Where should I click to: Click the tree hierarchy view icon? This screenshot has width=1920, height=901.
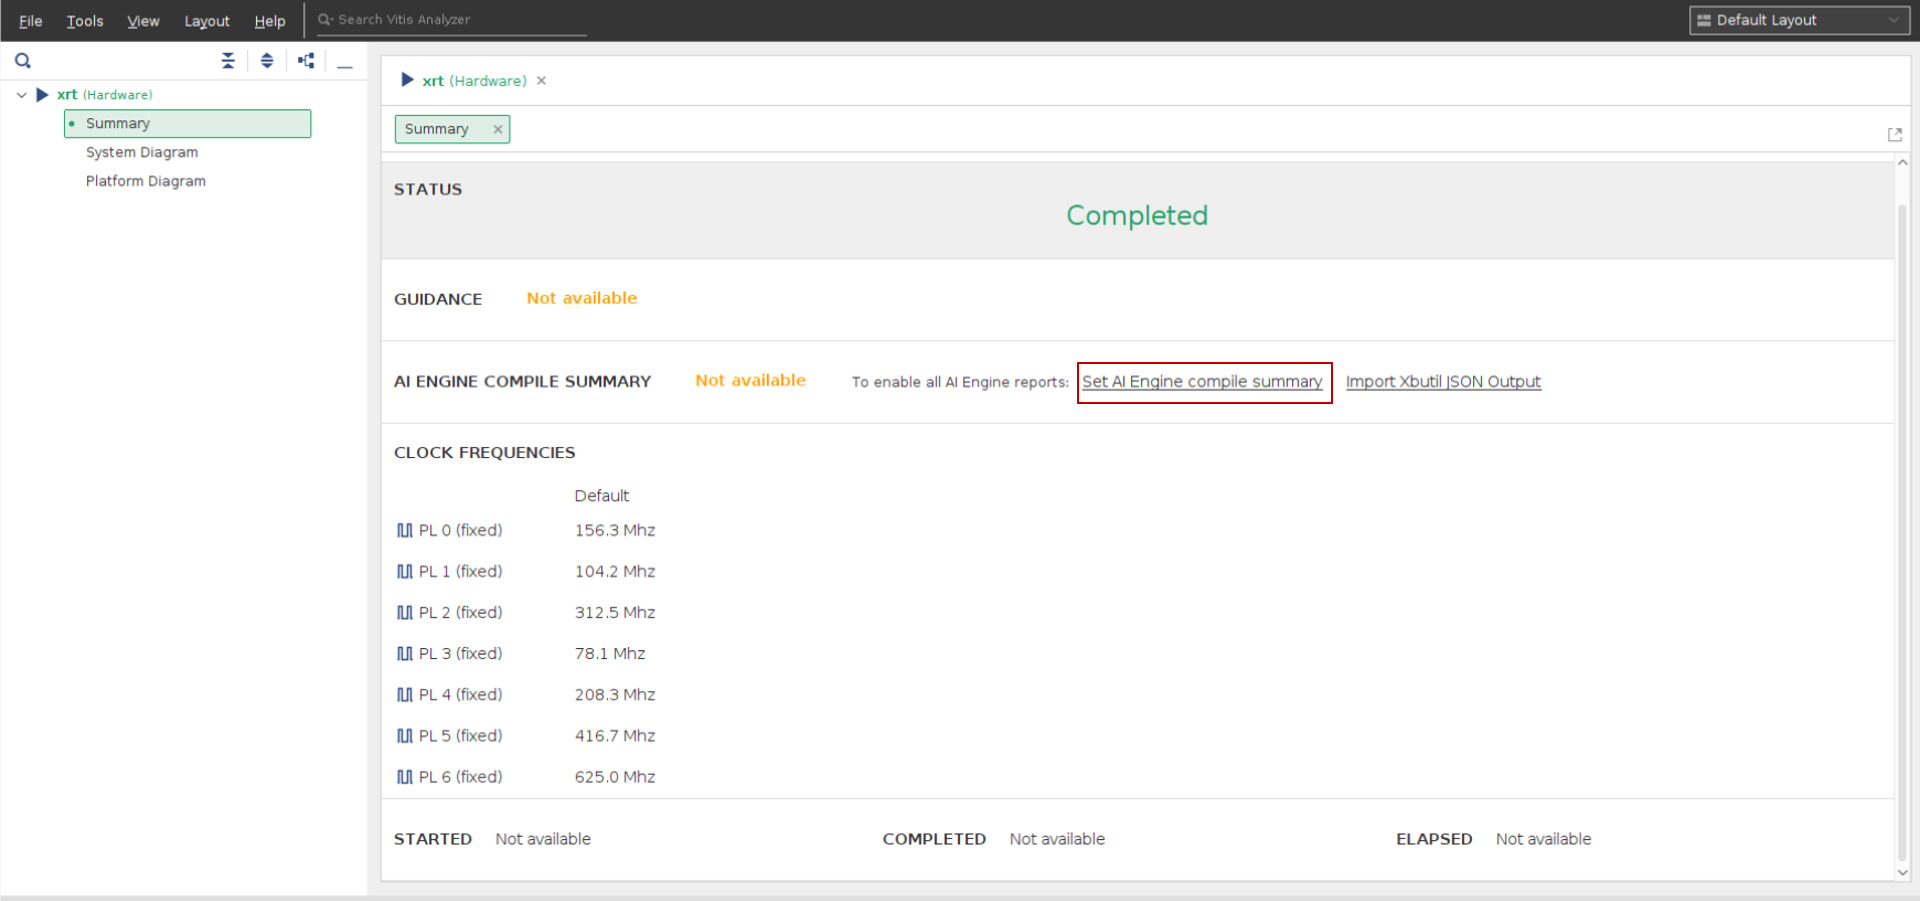[306, 61]
